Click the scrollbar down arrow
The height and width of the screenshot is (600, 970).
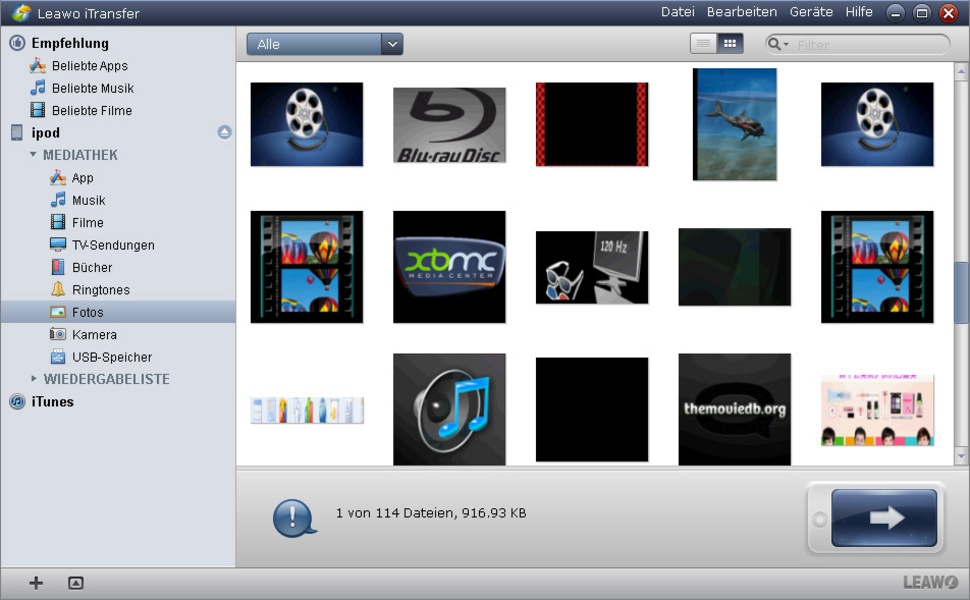coord(961,456)
